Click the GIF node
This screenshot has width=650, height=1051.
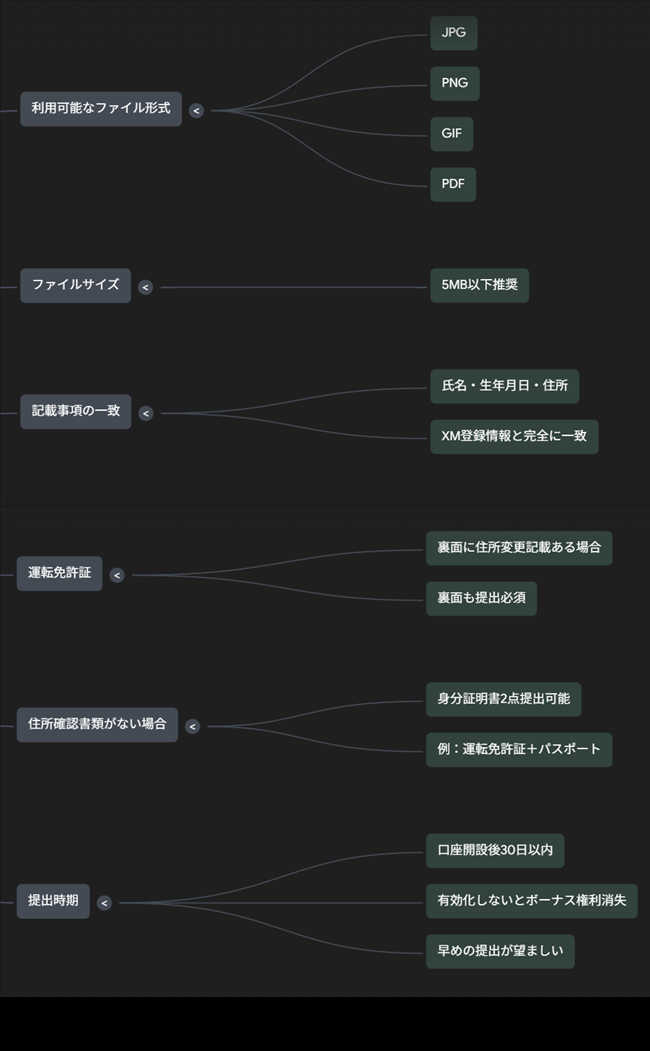coord(451,134)
